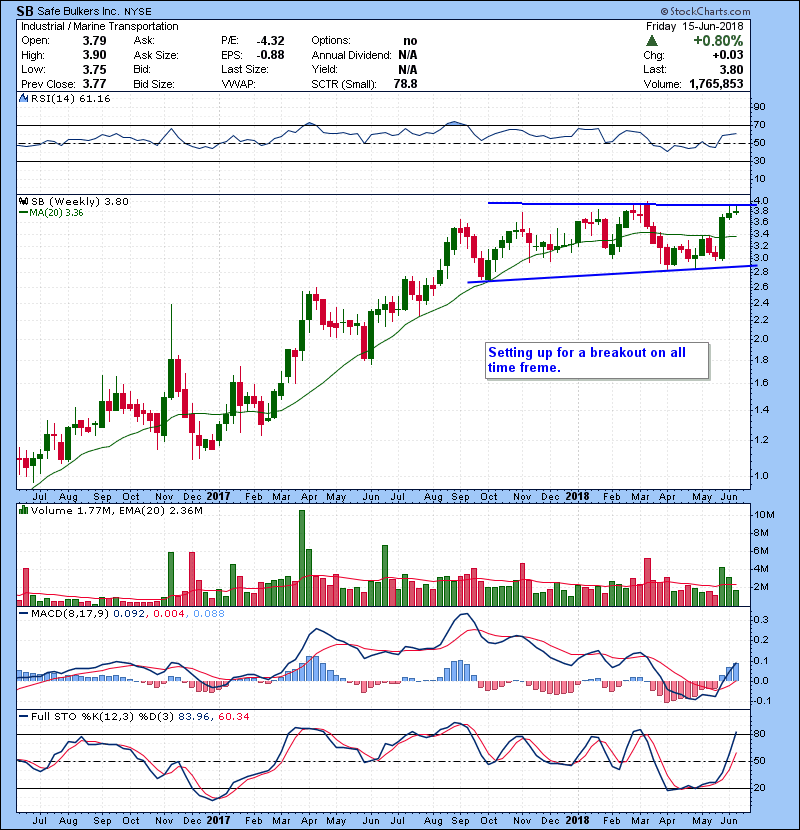The image size is (800, 830).
Task: Click the 10M label on volume axis
Action: [764, 515]
